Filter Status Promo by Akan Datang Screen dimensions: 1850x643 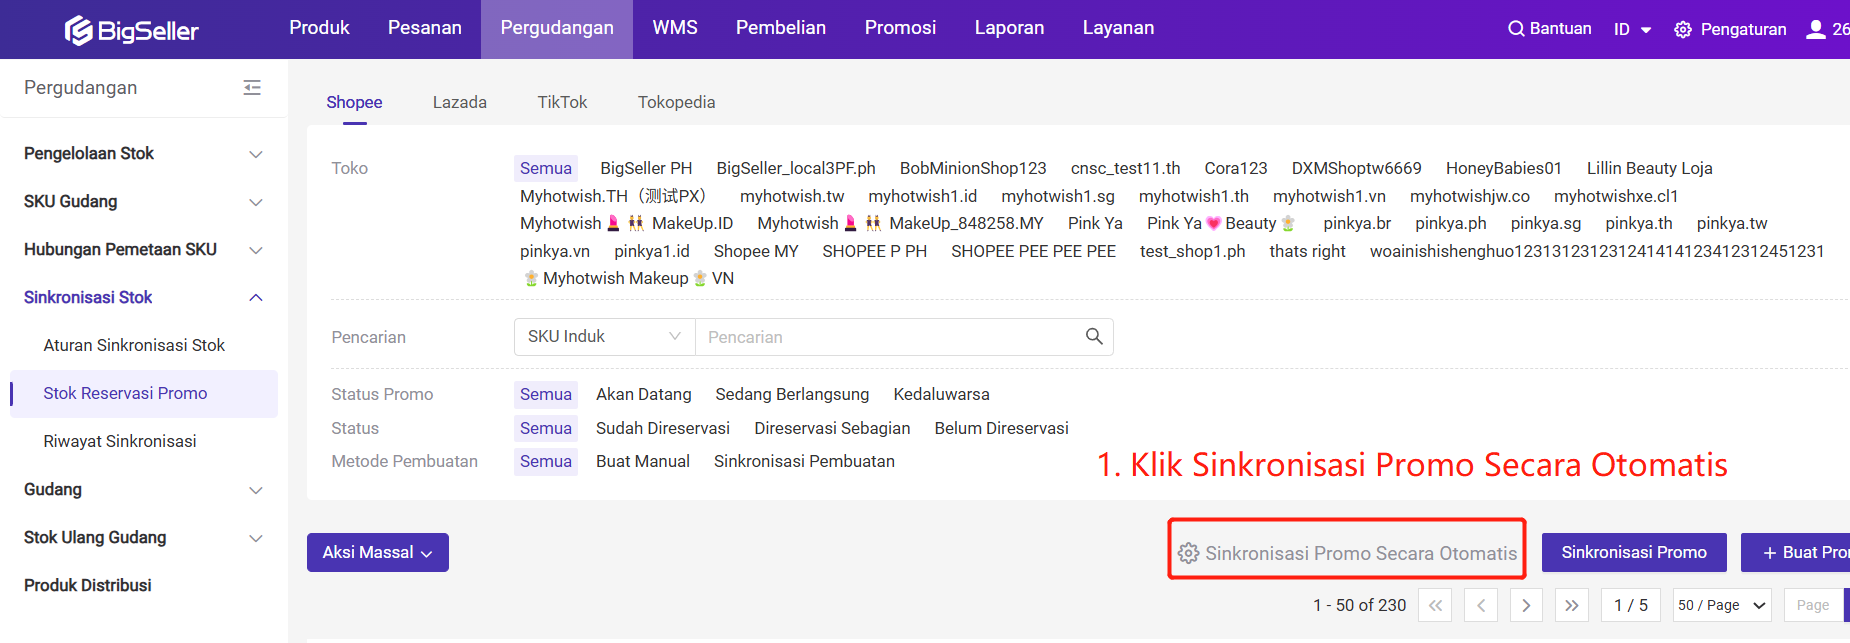click(644, 394)
